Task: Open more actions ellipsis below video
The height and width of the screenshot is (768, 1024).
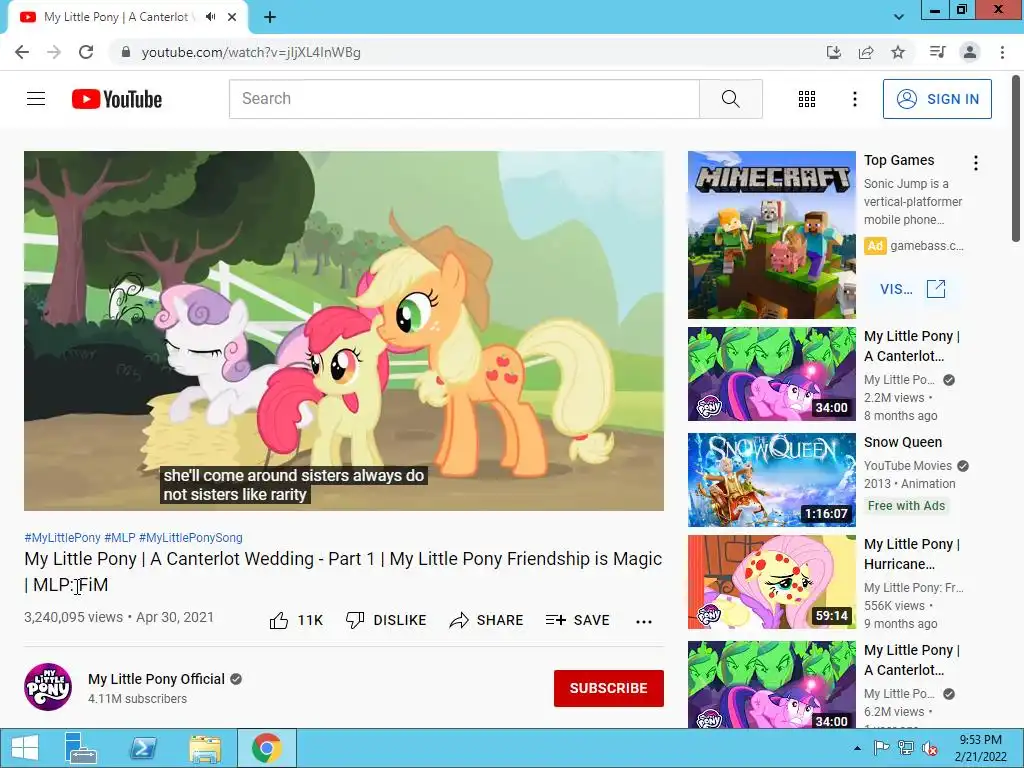Action: [644, 621]
